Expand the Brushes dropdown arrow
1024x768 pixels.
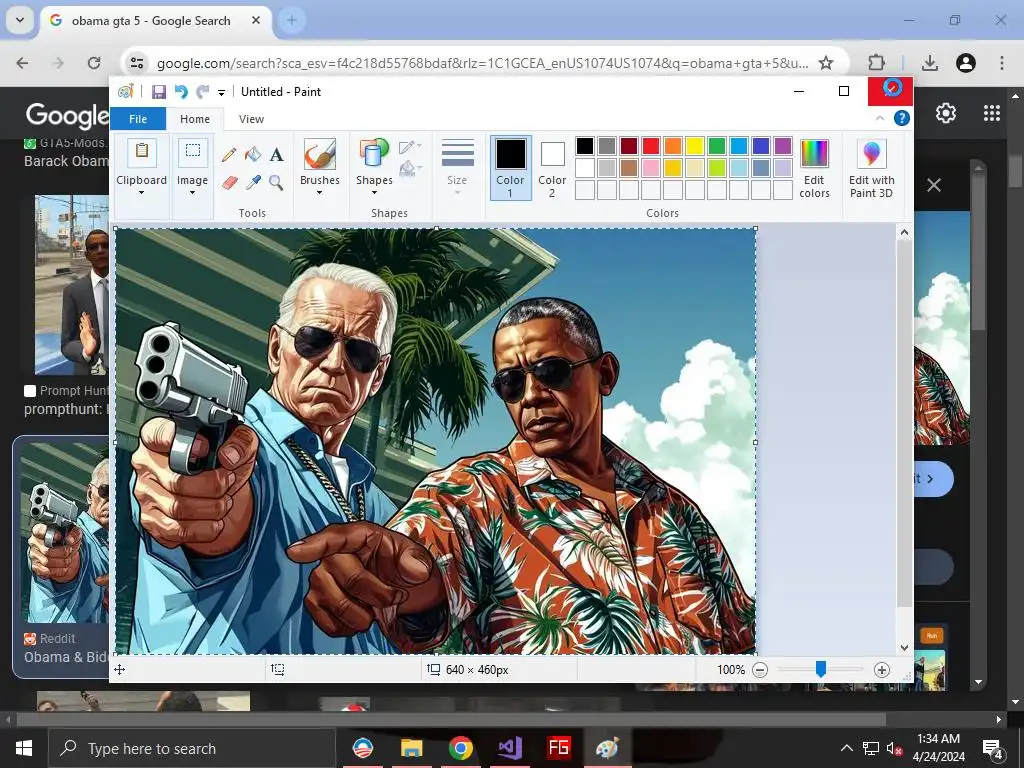[319, 193]
